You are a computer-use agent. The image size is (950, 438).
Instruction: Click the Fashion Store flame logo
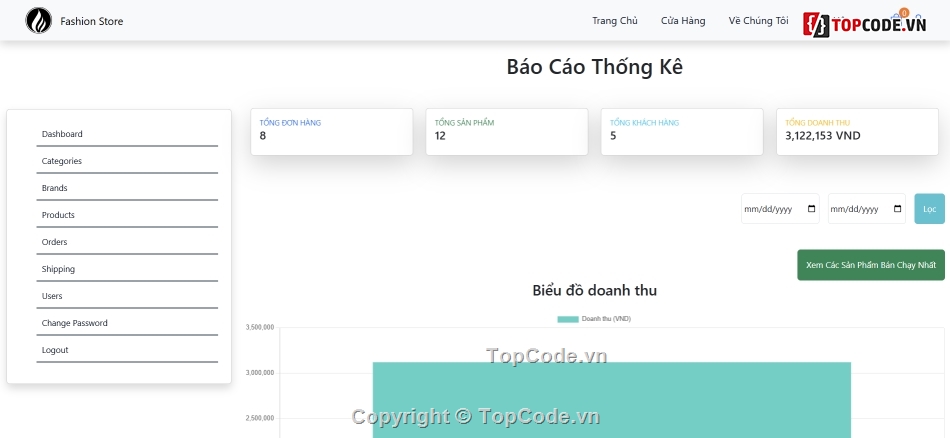point(38,21)
